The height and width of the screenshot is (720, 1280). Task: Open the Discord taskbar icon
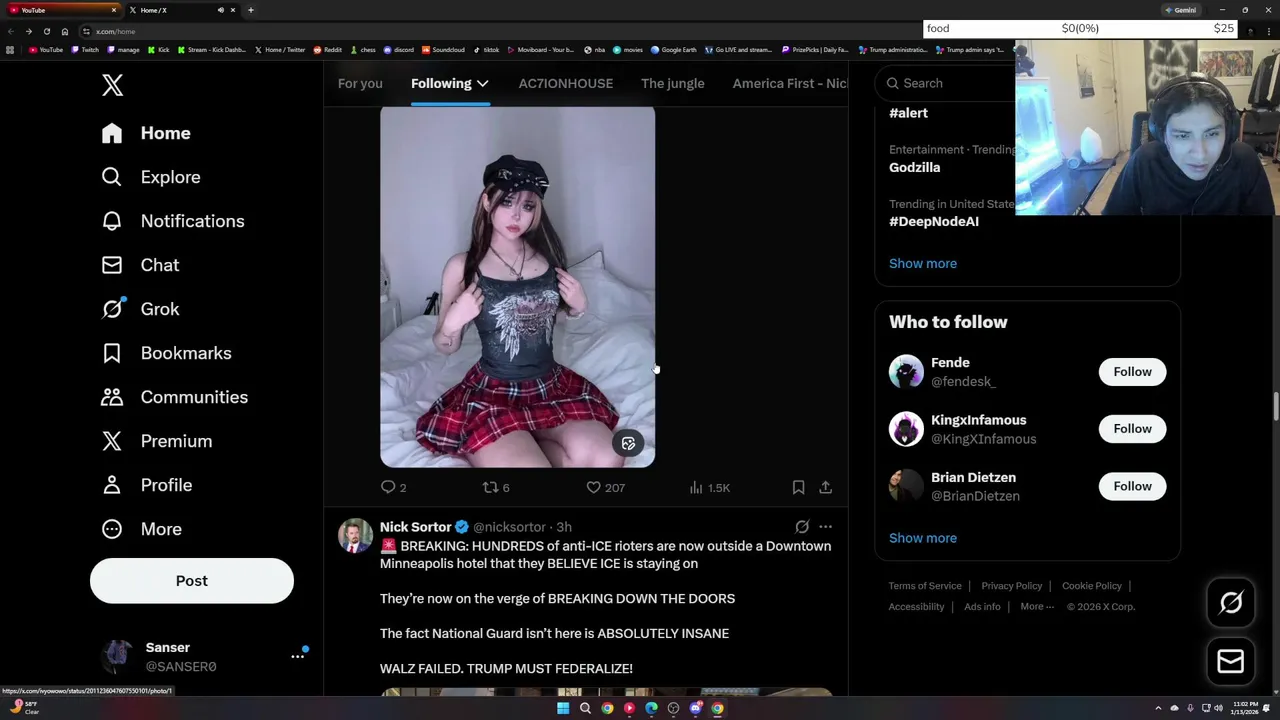tap(695, 708)
